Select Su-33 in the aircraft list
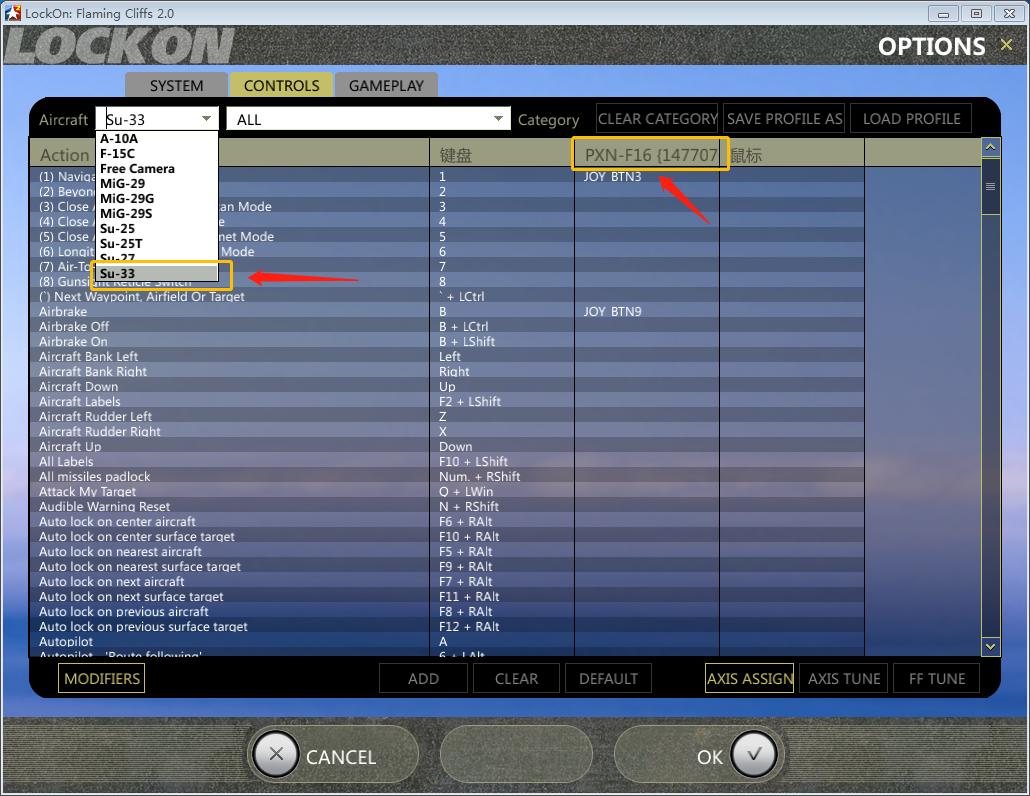The width and height of the screenshot is (1030, 796). tap(157, 273)
